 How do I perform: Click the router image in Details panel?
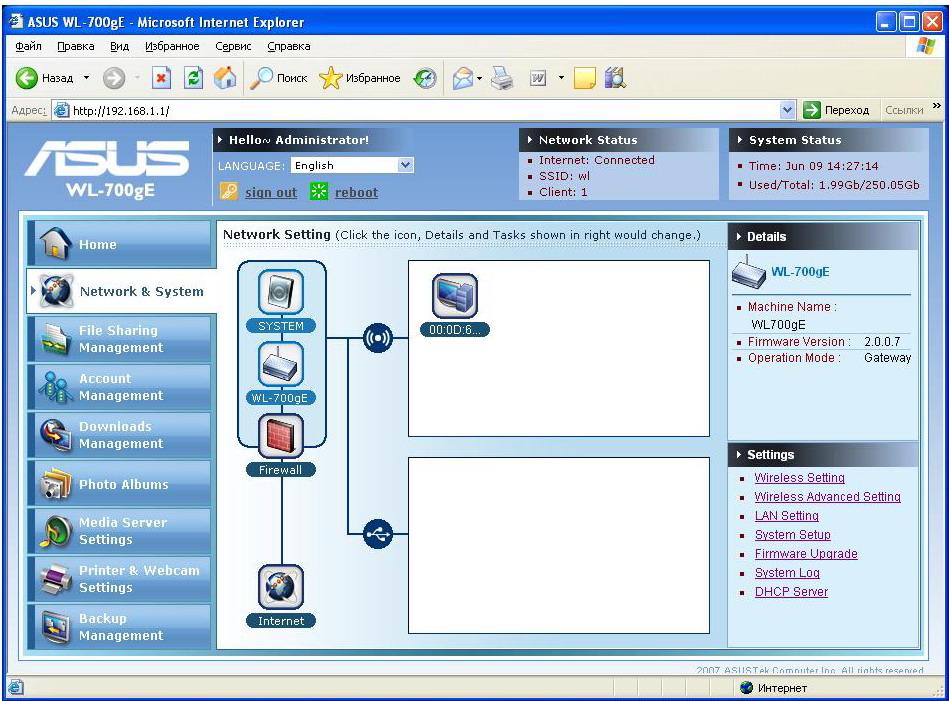point(748,272)
